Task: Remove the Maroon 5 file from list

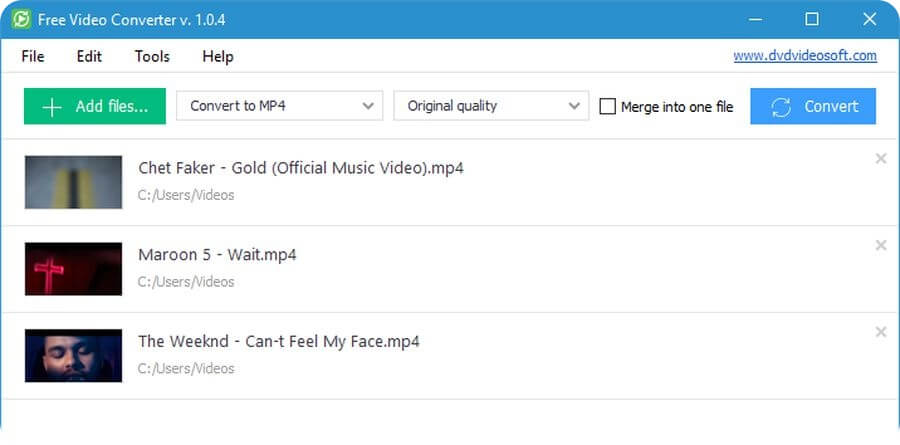Action: pos(880,245)
